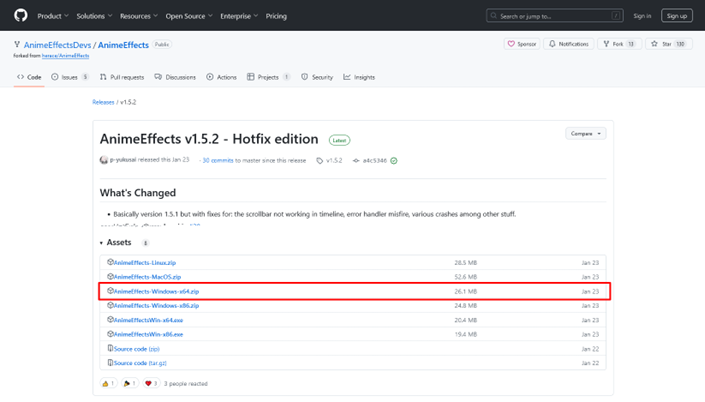The width and height of the screenshot is (705, 402).
Task: Expand the Solutions menu
Action: [94, 16]
